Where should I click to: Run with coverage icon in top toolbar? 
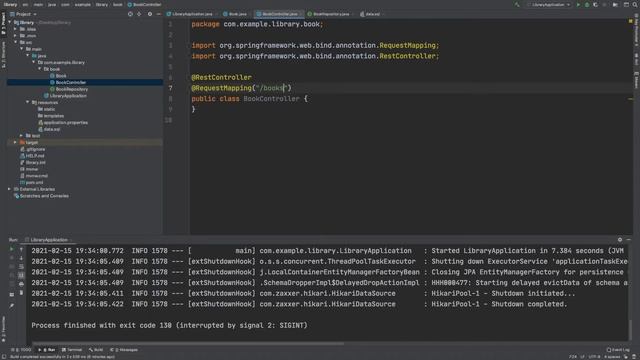[x=596, y=5]
